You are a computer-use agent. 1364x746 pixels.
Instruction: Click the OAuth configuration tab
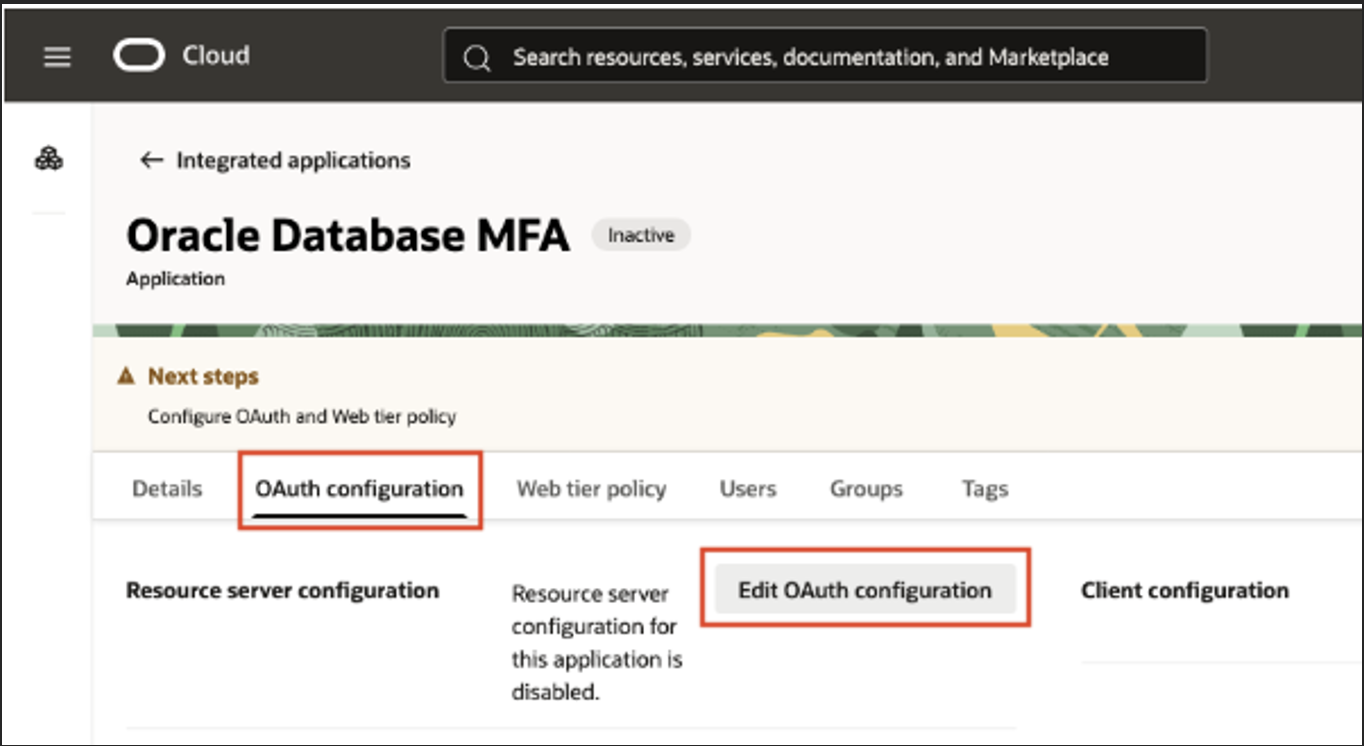pyautogui.click(x=360, y=490)
